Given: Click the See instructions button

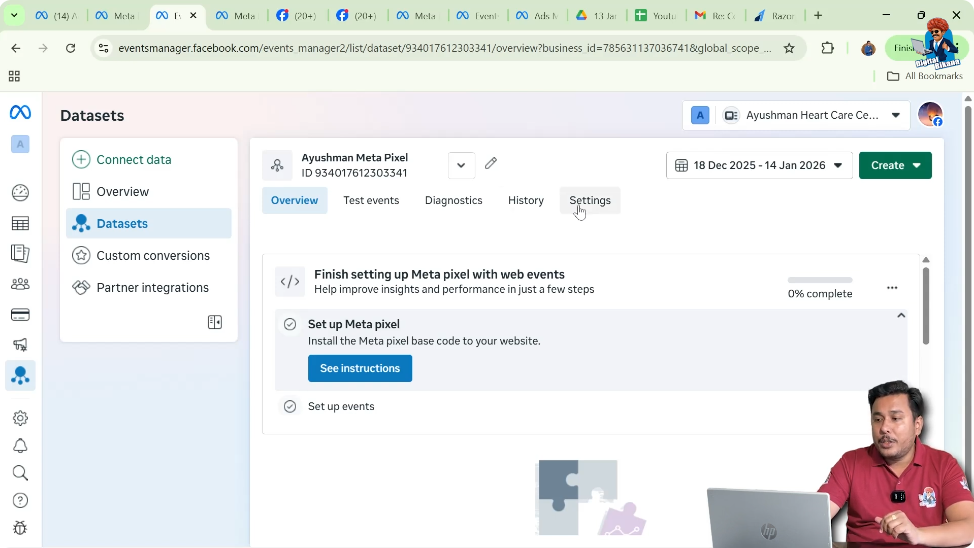Looking at the screenshot, I should [x=360, y=368].
